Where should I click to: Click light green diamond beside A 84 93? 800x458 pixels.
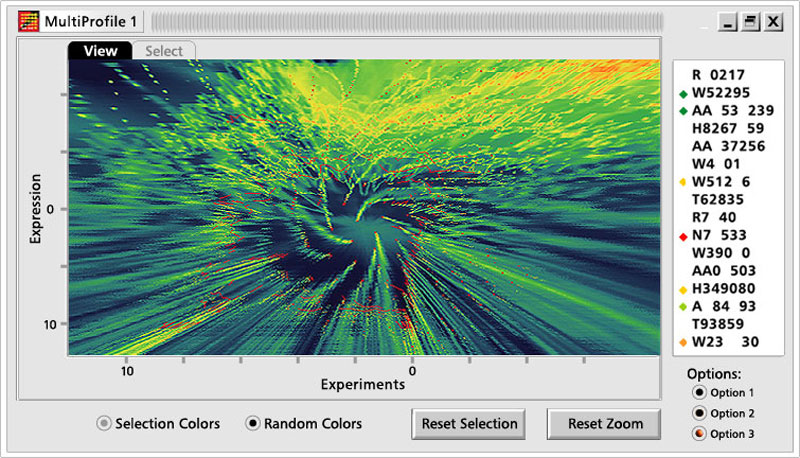pos(683,307)
